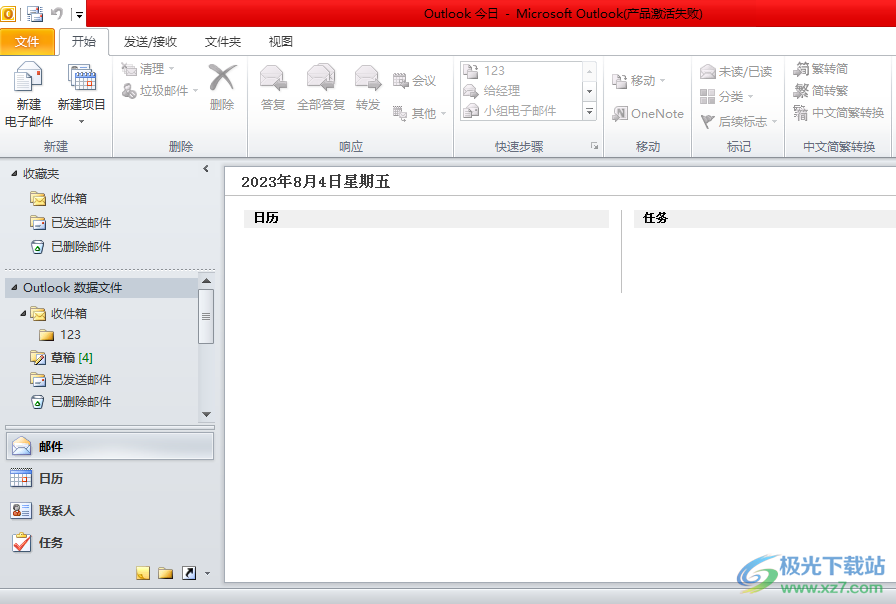896x604 pixels.
Task: Click the OneNote button
Action: tap(647, 114)
